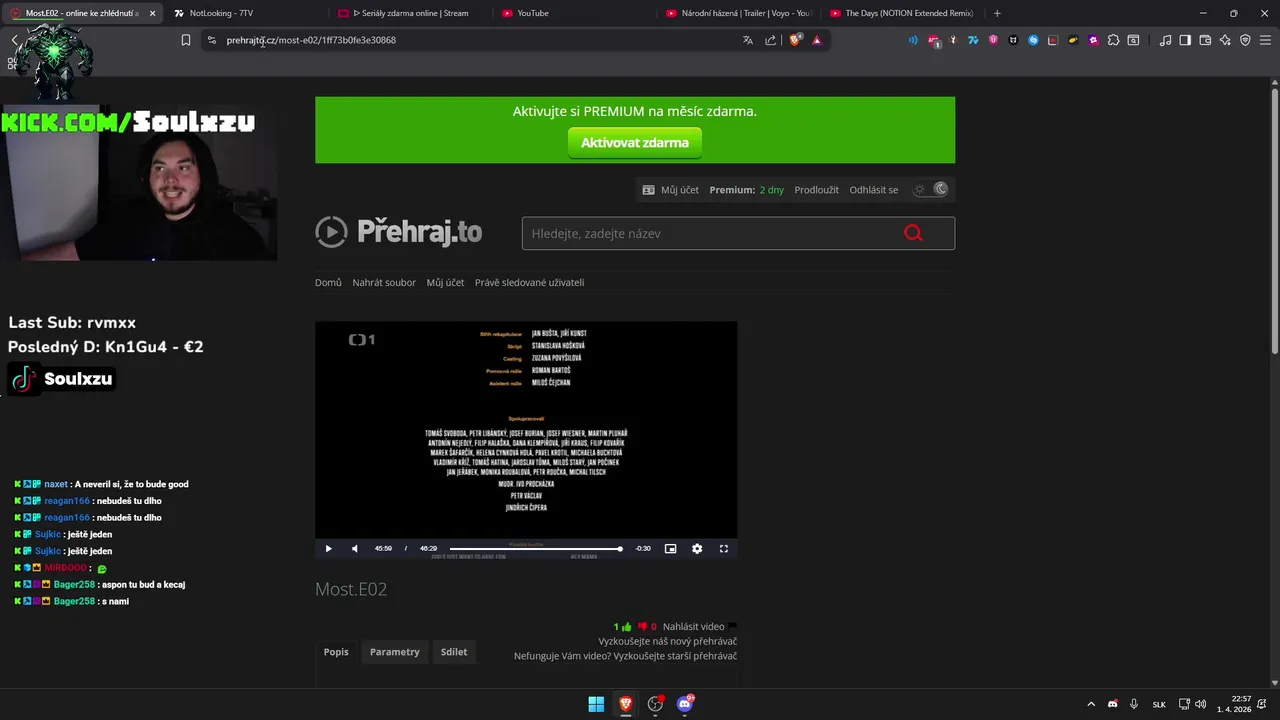Select the Parametry tab
The image size is (1280, 720).
[395, 652]
